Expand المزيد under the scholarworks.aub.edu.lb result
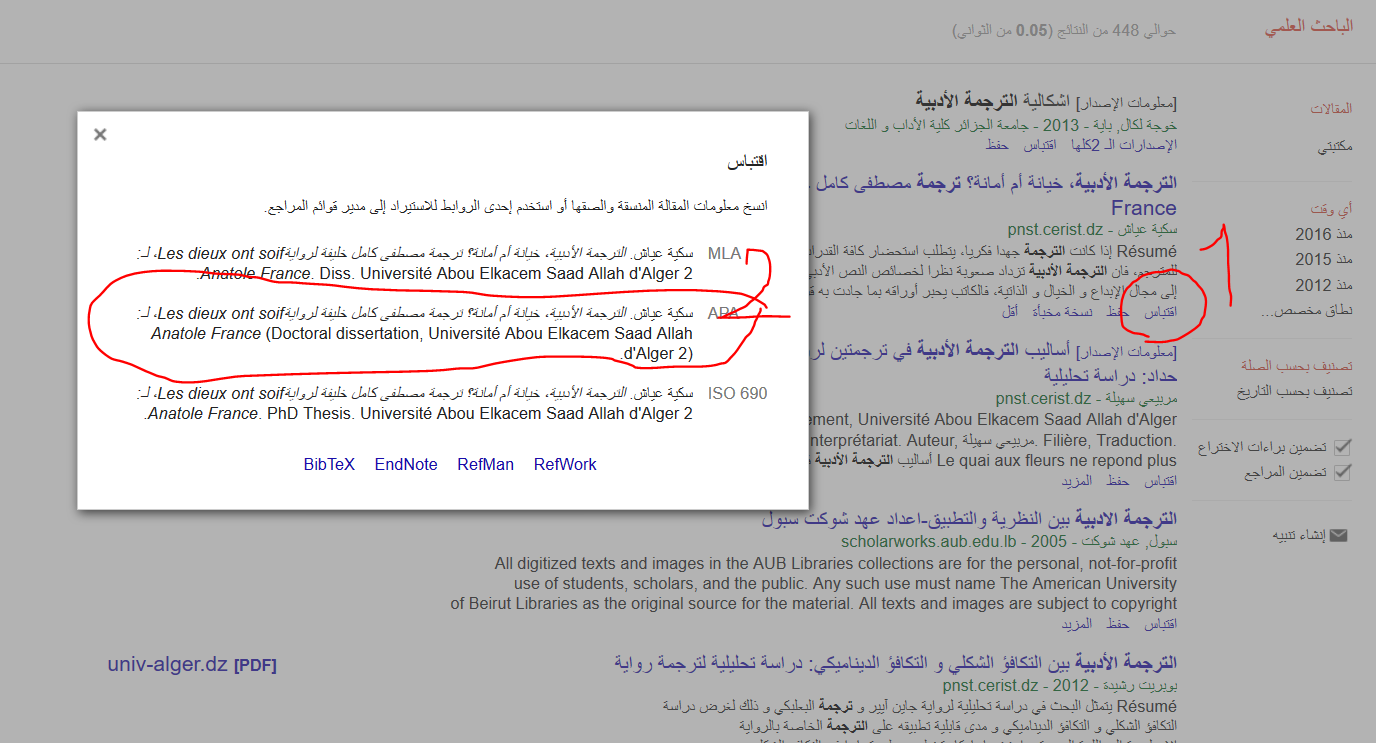 pos(1077,624)
